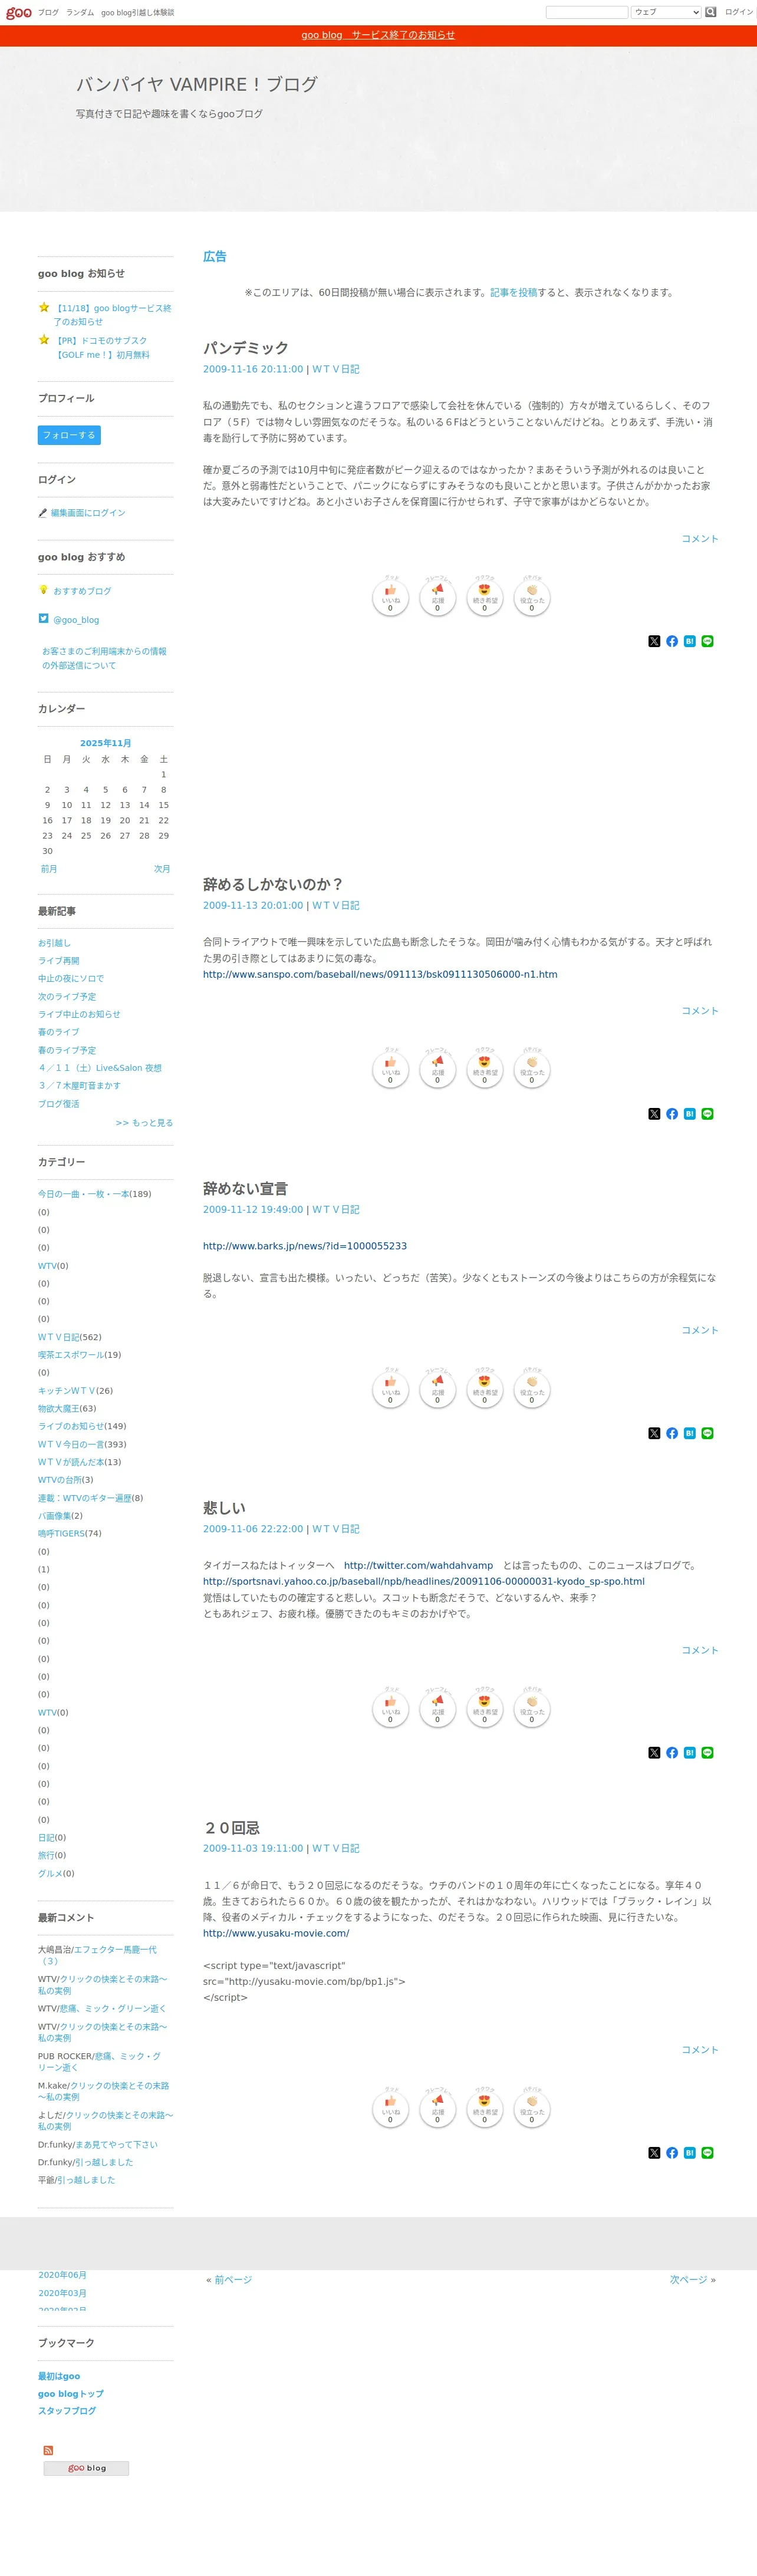Click the おすすめブログ lightbulb icon
757x2576 pixels.
coord(43,590)
